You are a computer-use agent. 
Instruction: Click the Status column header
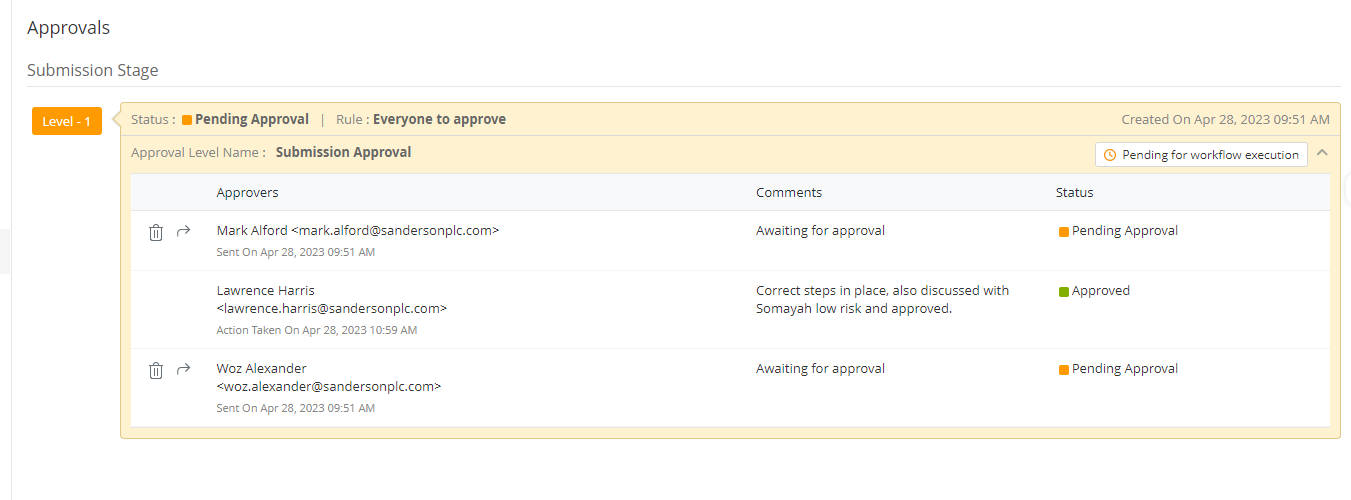[1074, 192]
